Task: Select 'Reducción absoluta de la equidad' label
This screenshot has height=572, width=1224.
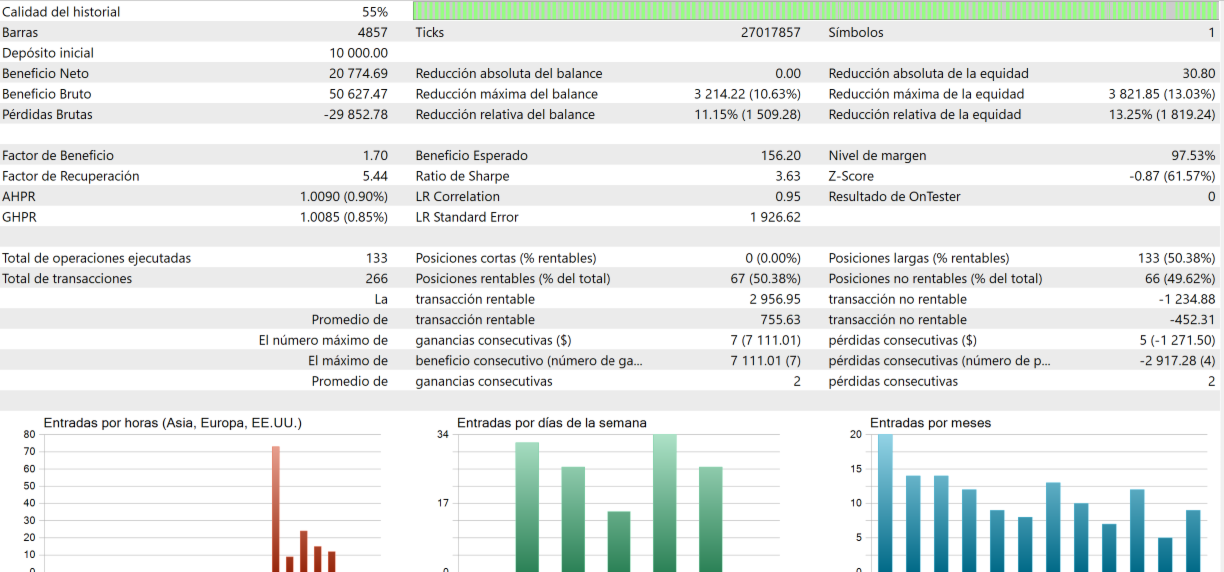Action: 929,73
